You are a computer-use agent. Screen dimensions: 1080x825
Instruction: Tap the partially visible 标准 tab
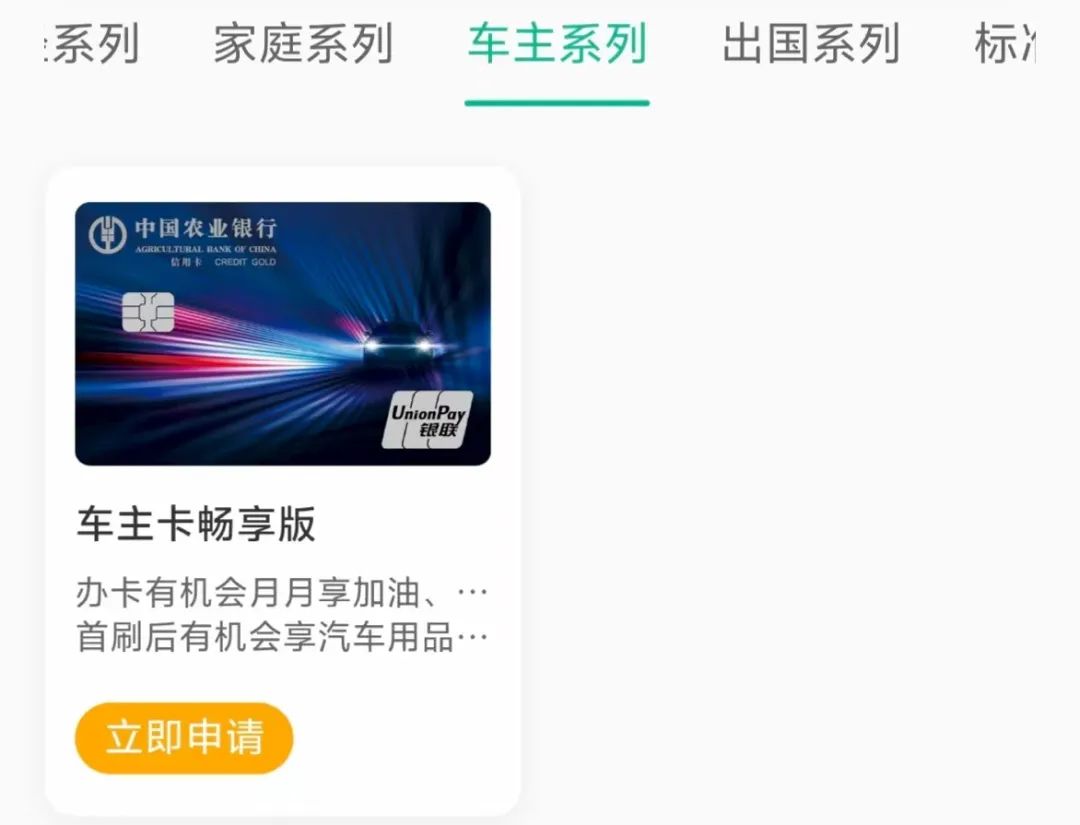(x=1004, y=43)
